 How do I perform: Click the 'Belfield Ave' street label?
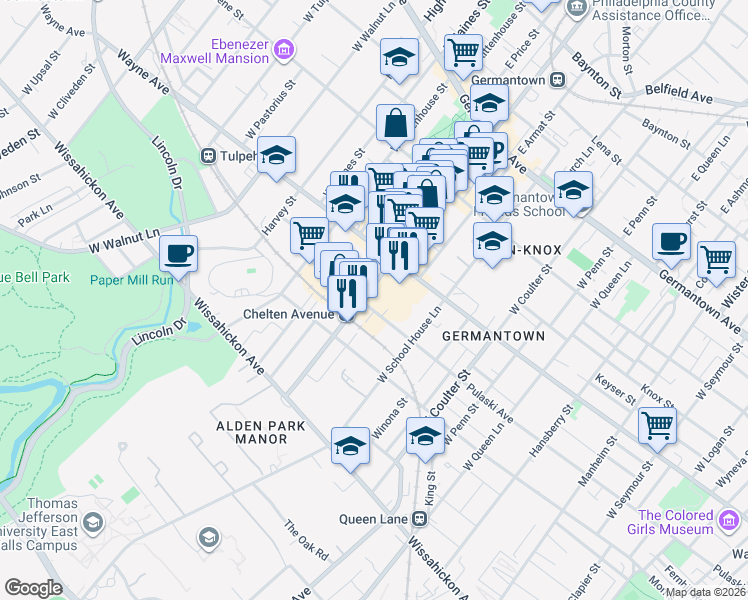[679, 93]
